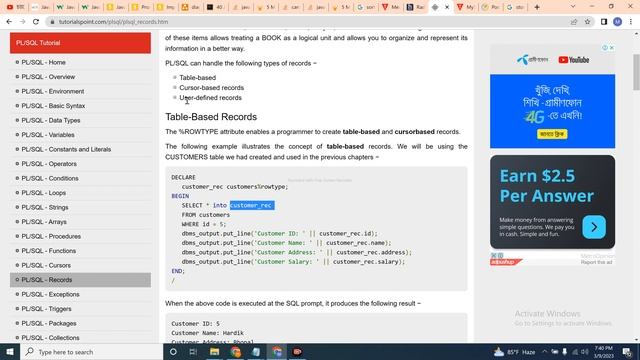The image size is (640, 360).
Task: Open PL/SQL - Collections page
Action: pyautogui.click(x=50, y=338)
